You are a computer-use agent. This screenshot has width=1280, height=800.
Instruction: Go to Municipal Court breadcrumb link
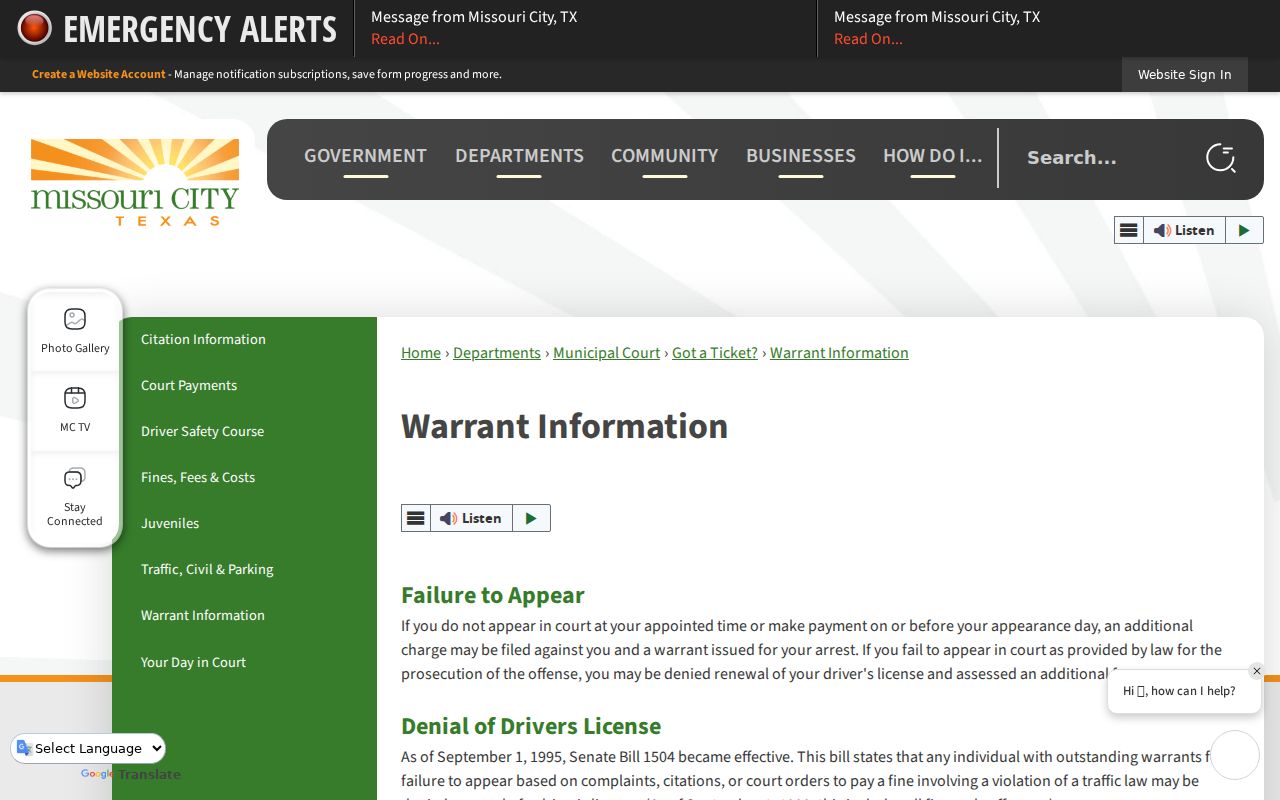pos(606,353)
